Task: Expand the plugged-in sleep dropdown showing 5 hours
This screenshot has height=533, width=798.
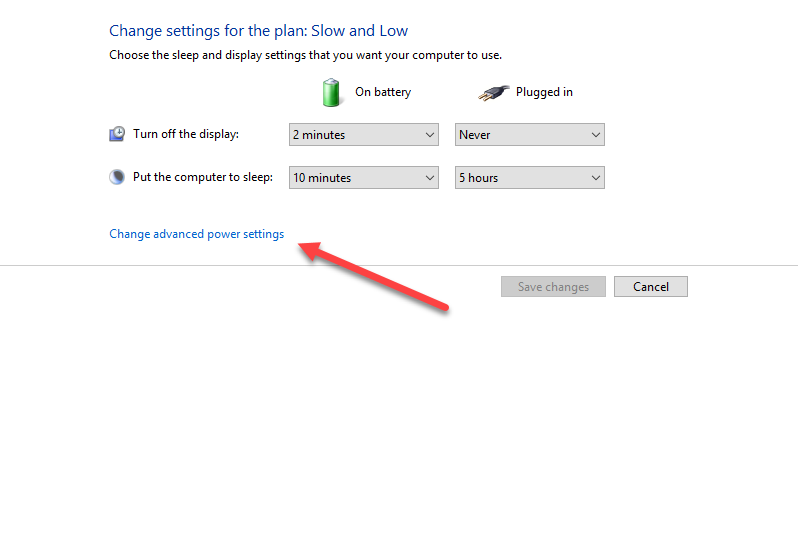Action: pos(529,178)
